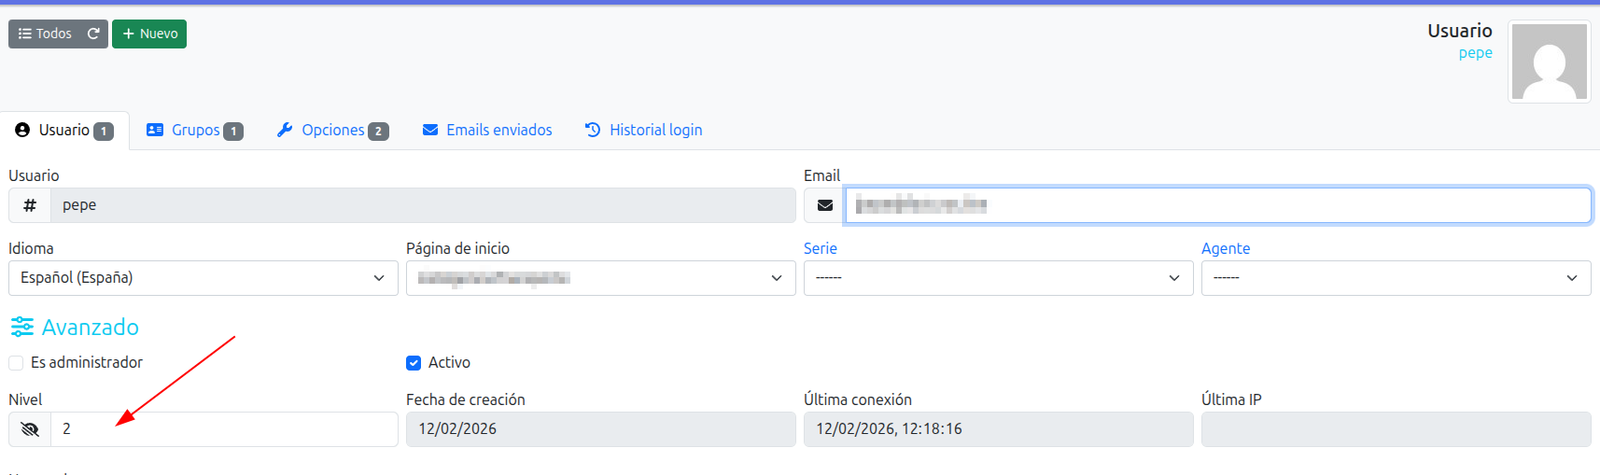Image resolution: width=1600 pixels, height=475 pixels.
Task: Click the Última IP field
Action: coord(1396,429)
